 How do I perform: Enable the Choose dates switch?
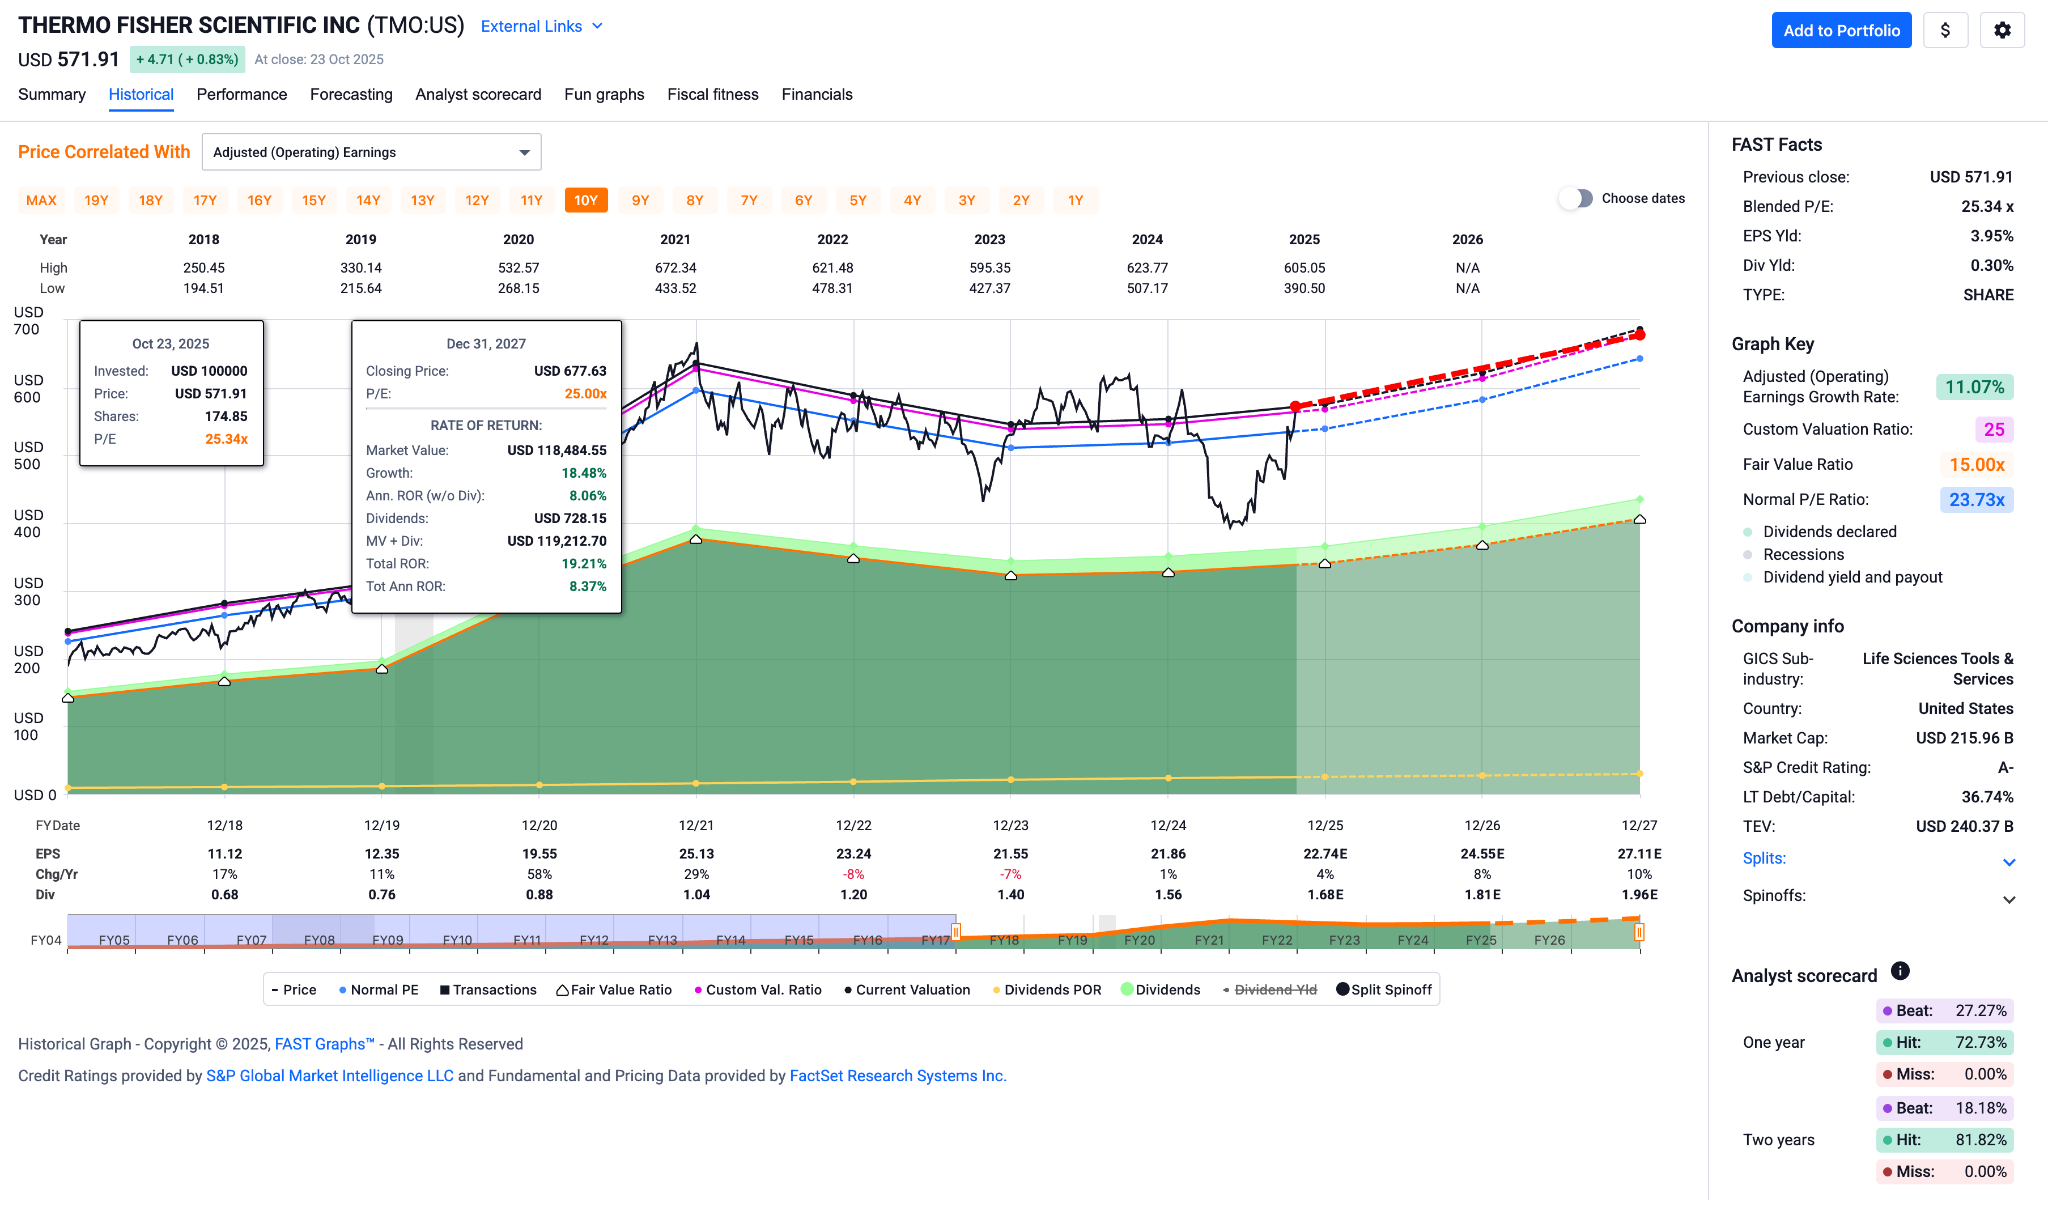point(1576,198)
